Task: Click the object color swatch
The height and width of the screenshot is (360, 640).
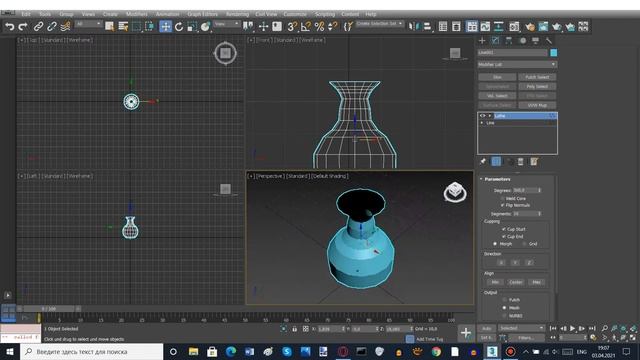Action: click(553, 53)
